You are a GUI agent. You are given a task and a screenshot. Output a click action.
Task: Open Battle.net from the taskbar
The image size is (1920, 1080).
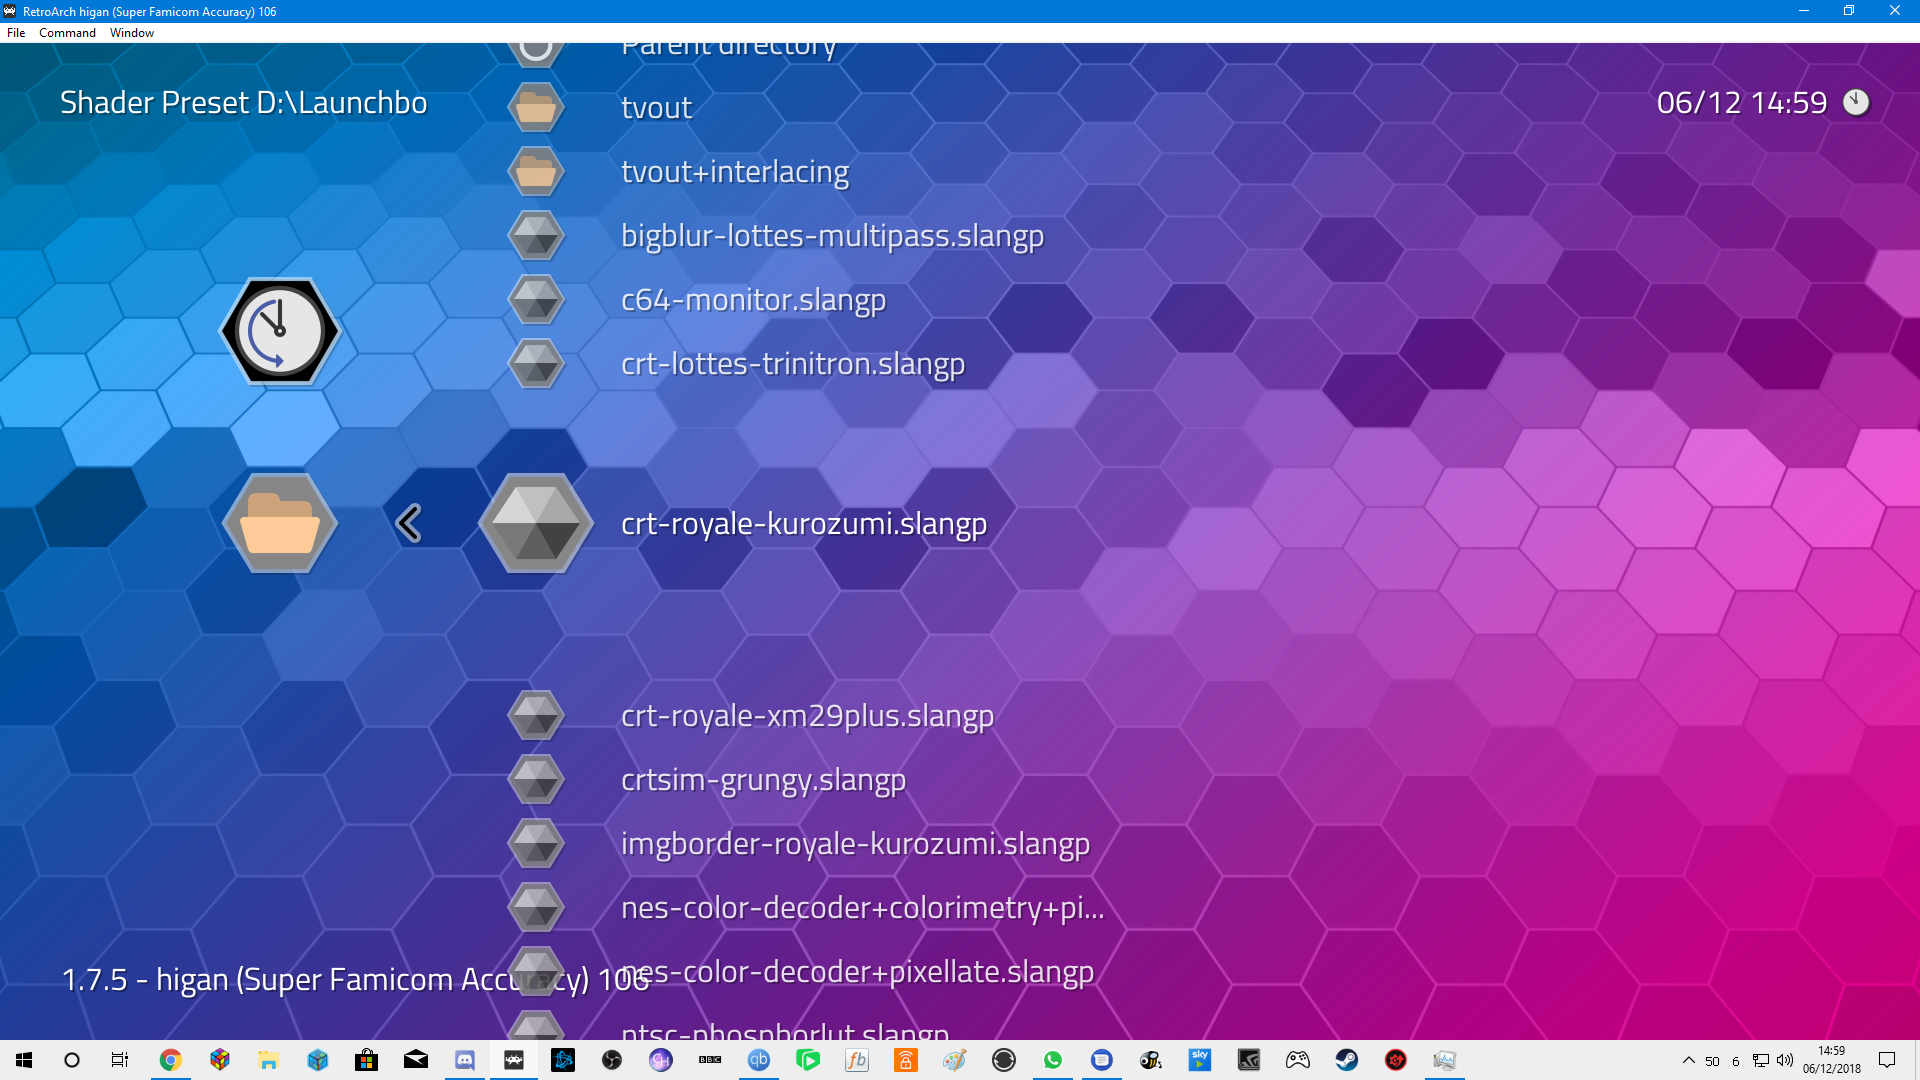point(563,1060)
